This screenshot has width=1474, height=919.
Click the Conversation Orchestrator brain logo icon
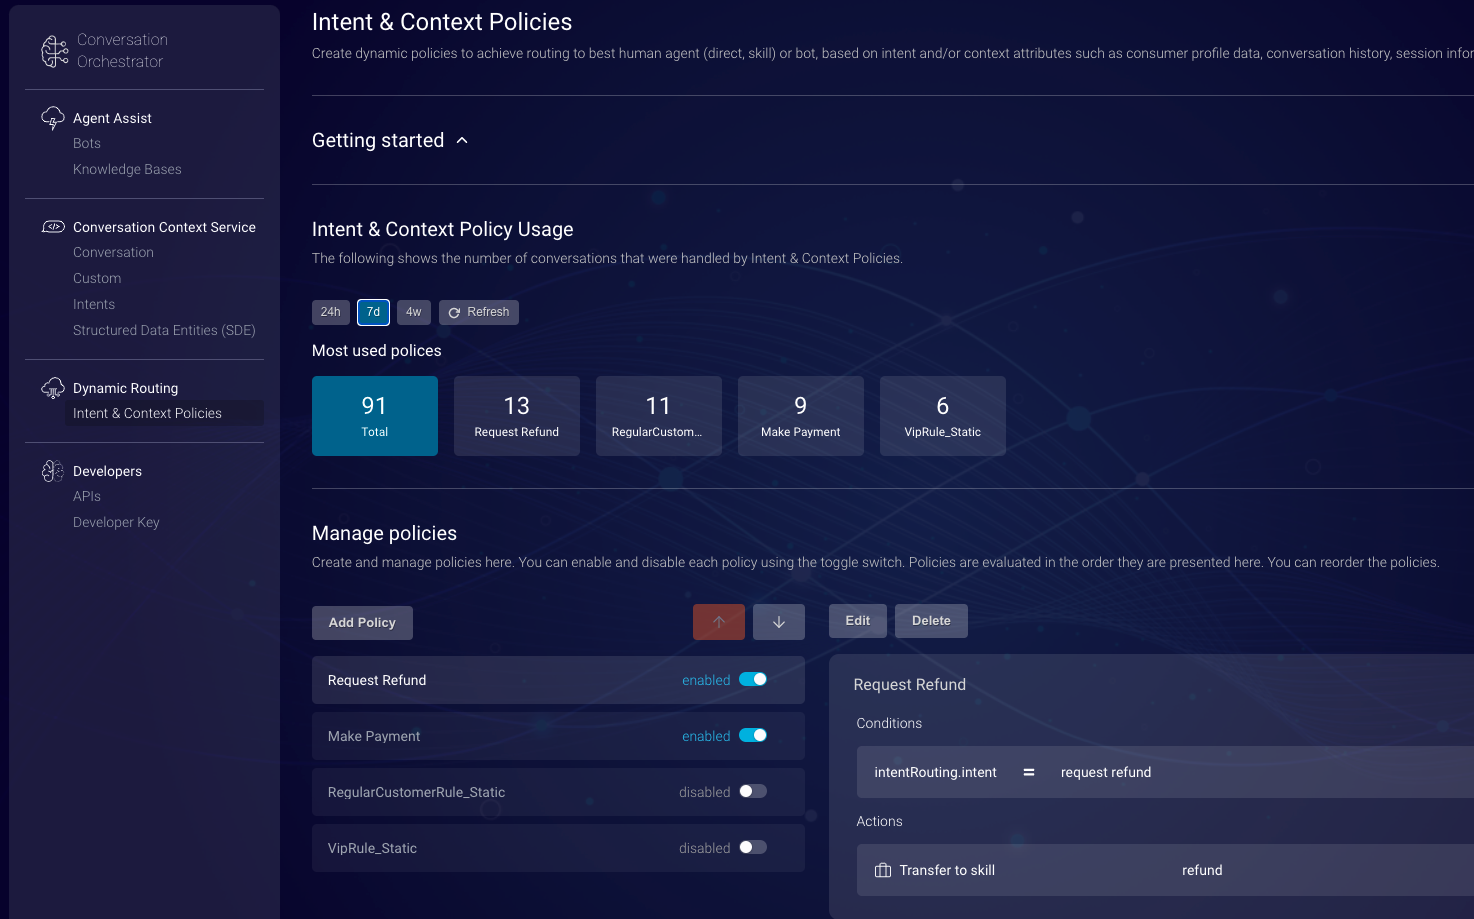54,51
